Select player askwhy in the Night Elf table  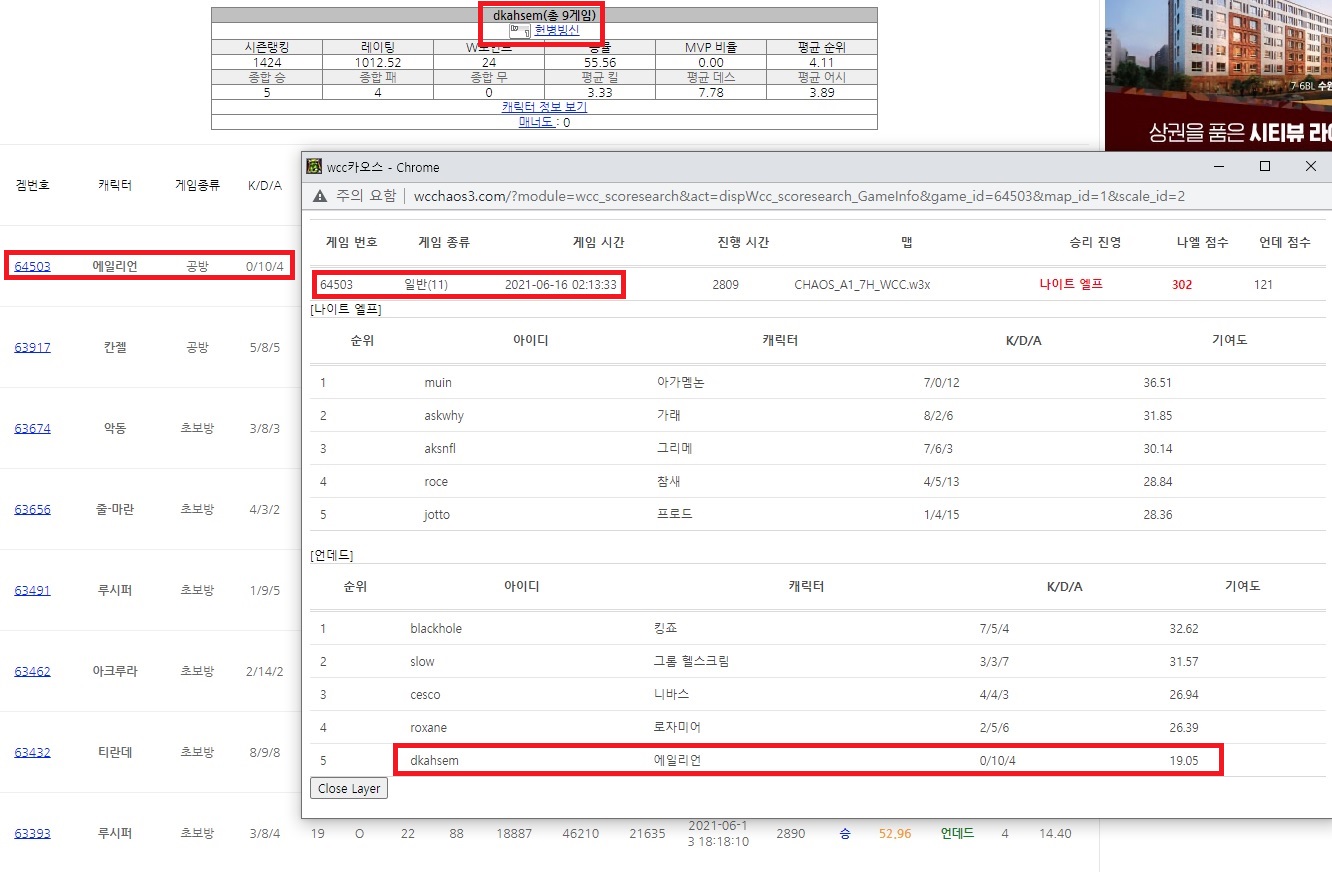click(444, 415)
